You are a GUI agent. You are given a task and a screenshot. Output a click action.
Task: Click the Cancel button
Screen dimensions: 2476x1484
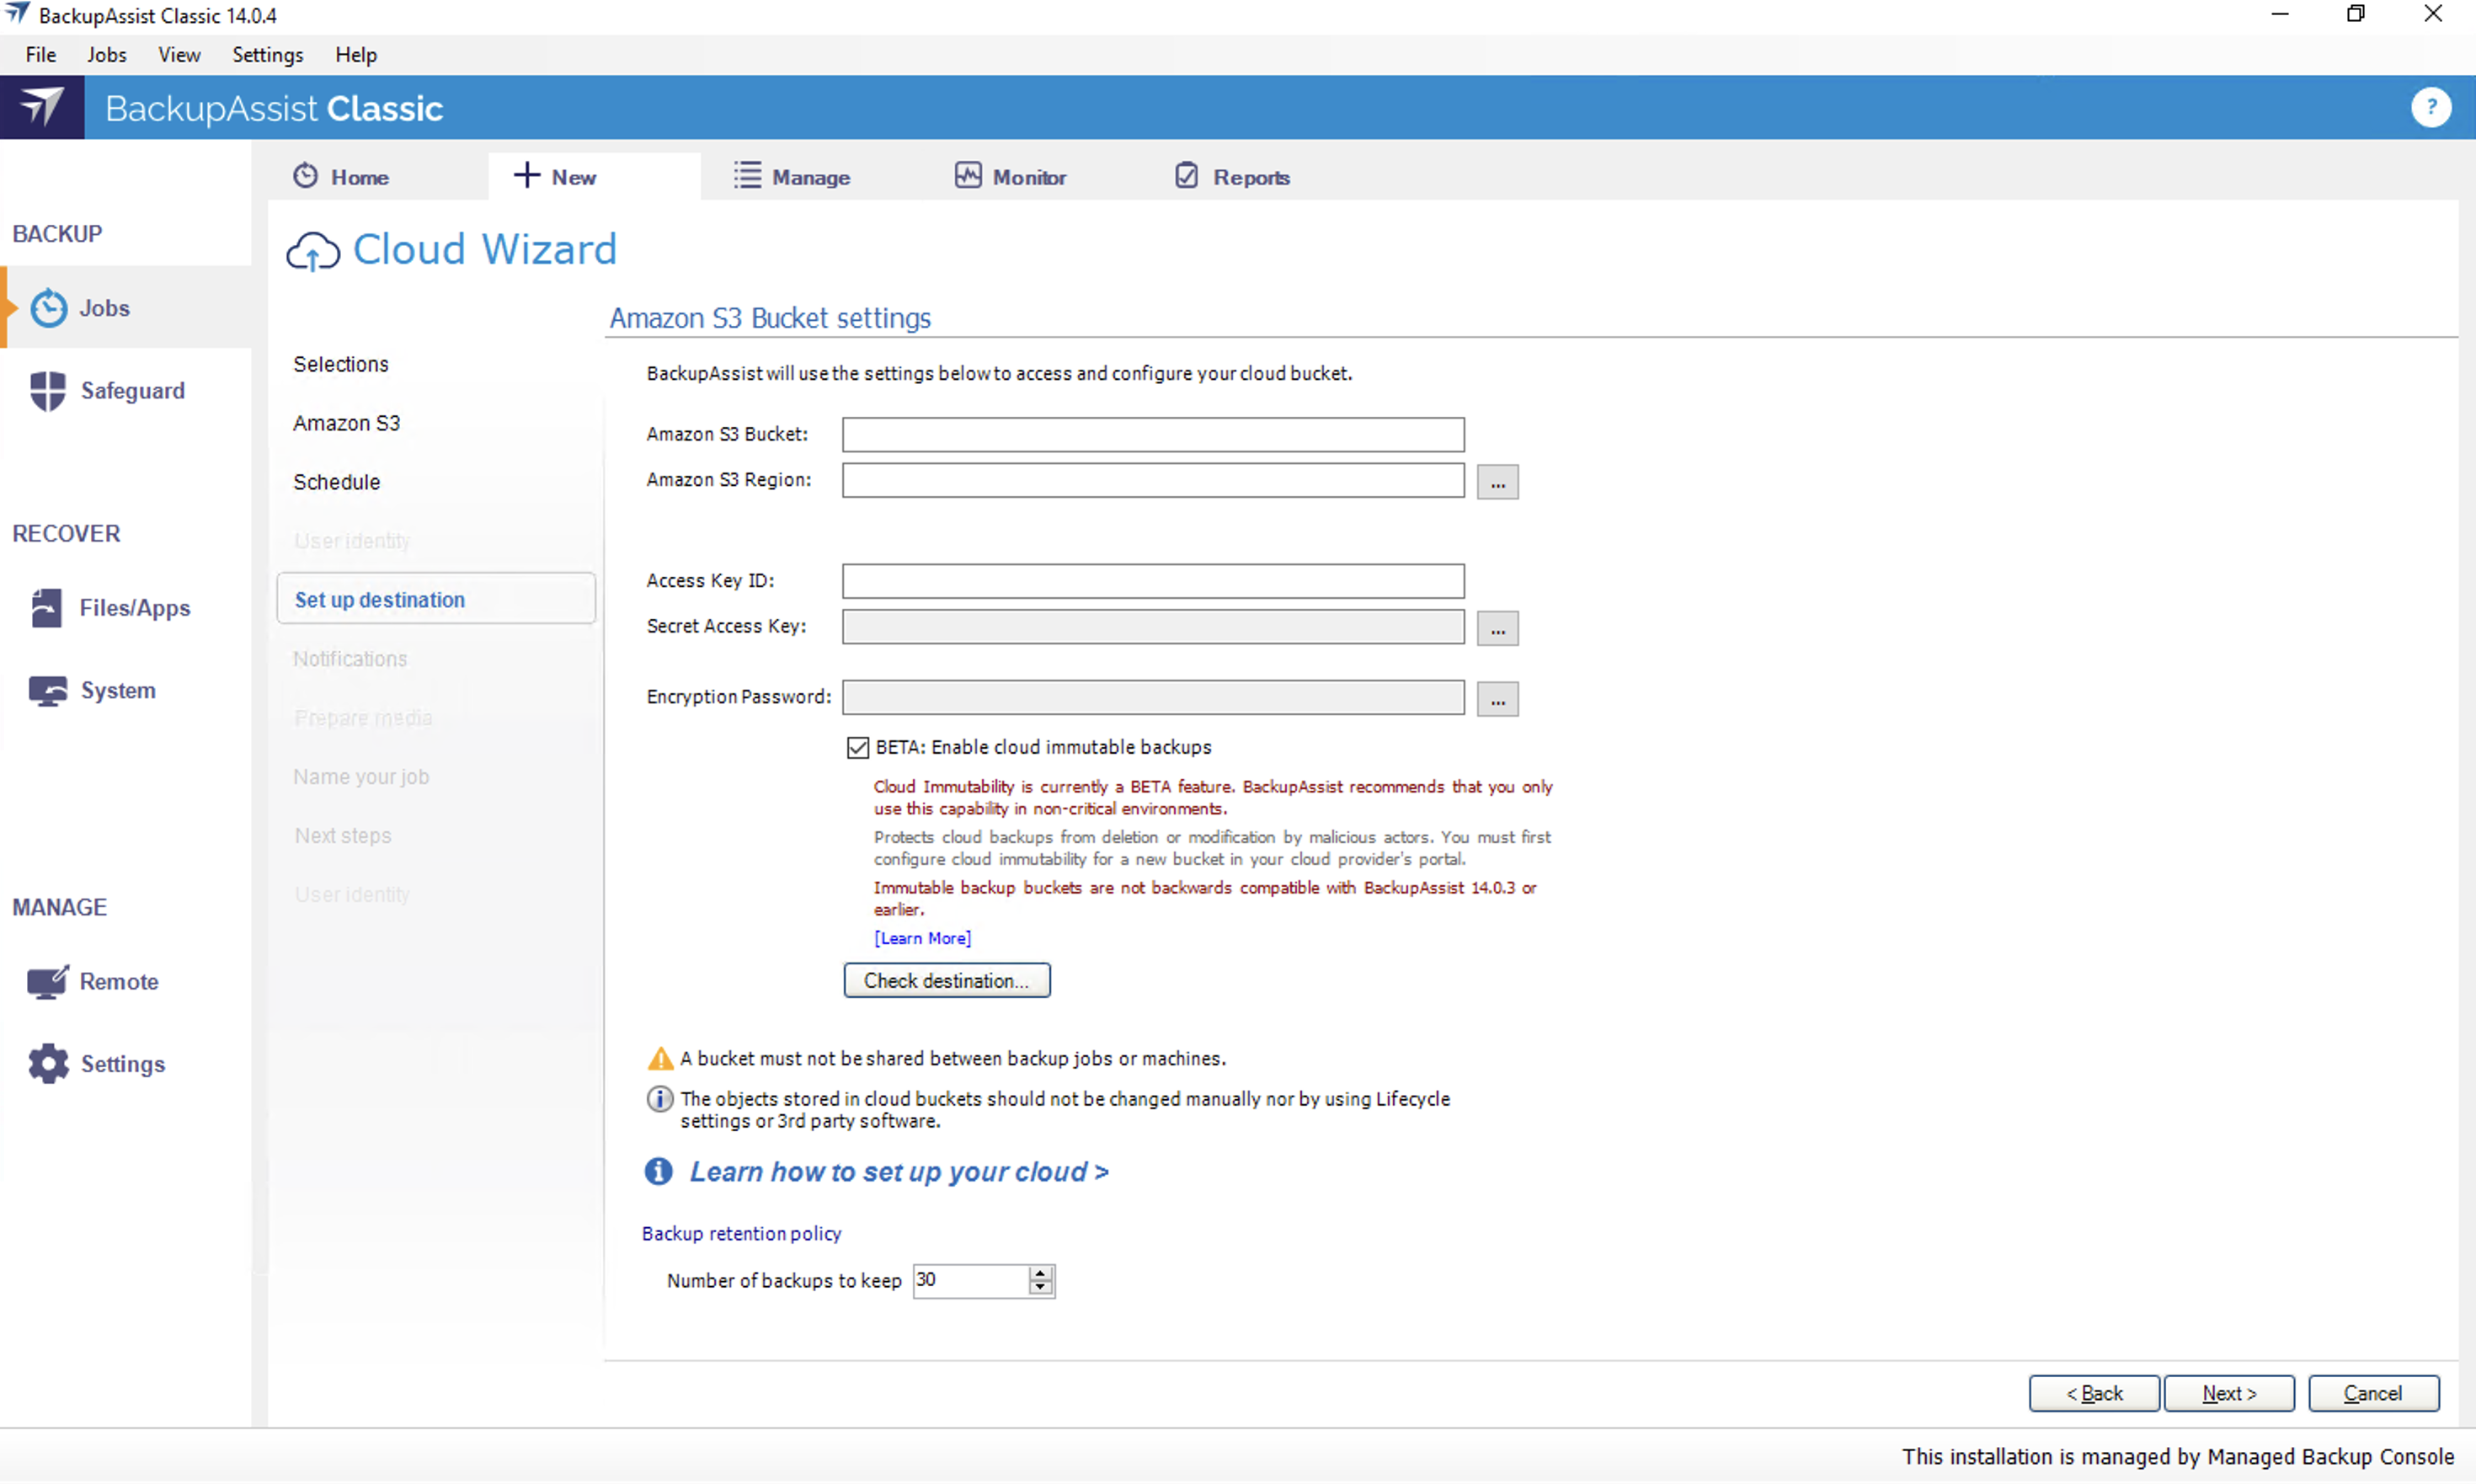(2372, 1393)
